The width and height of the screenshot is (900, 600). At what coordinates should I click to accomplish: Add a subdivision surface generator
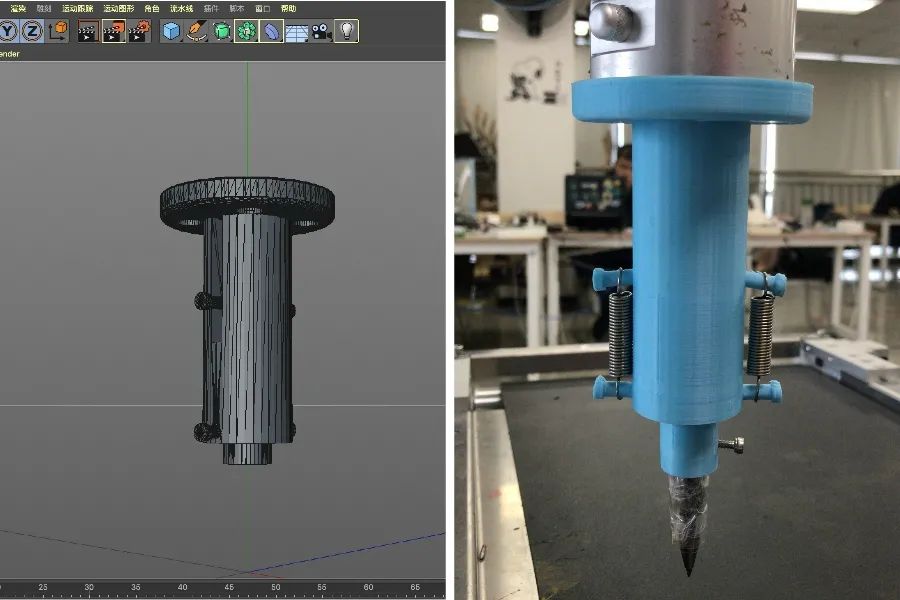(222, 31)
